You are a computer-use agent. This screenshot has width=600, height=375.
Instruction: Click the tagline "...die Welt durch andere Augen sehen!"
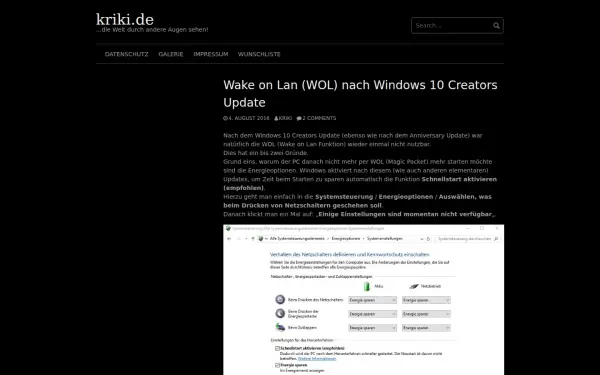[x=152, y=29]
